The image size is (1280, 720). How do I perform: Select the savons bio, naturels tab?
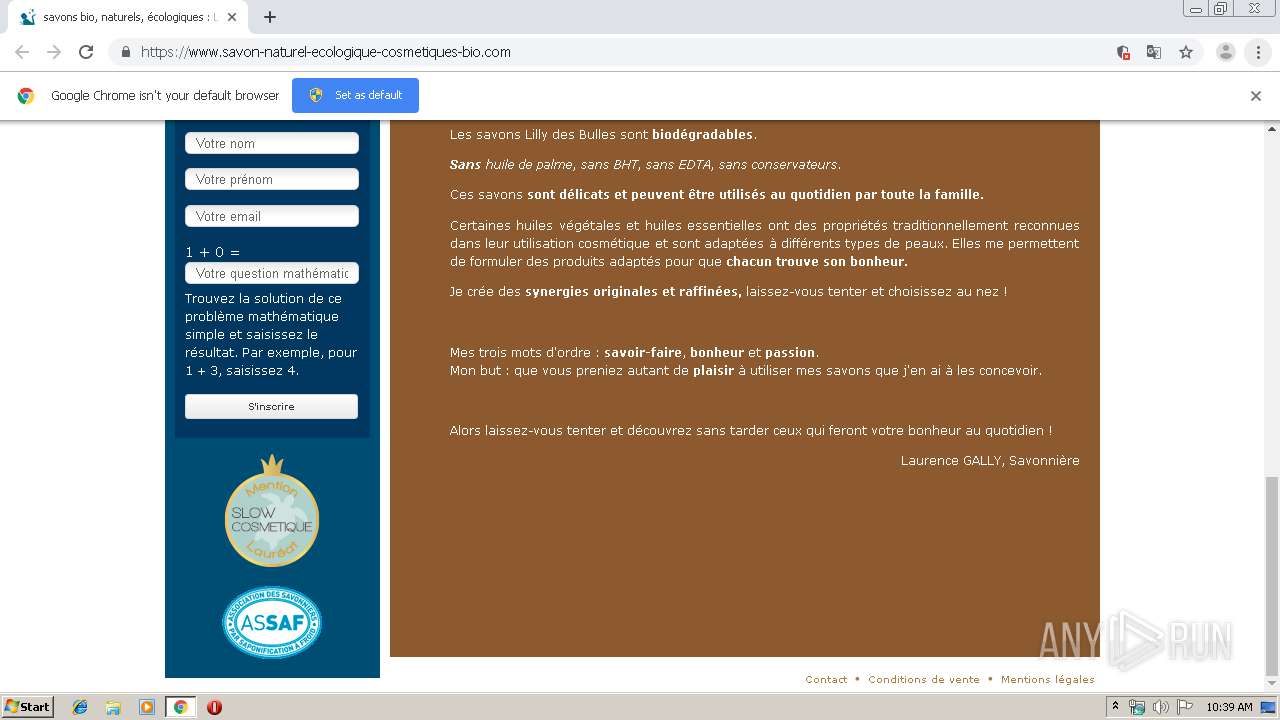pyautogui.click(x=128, y=17)
